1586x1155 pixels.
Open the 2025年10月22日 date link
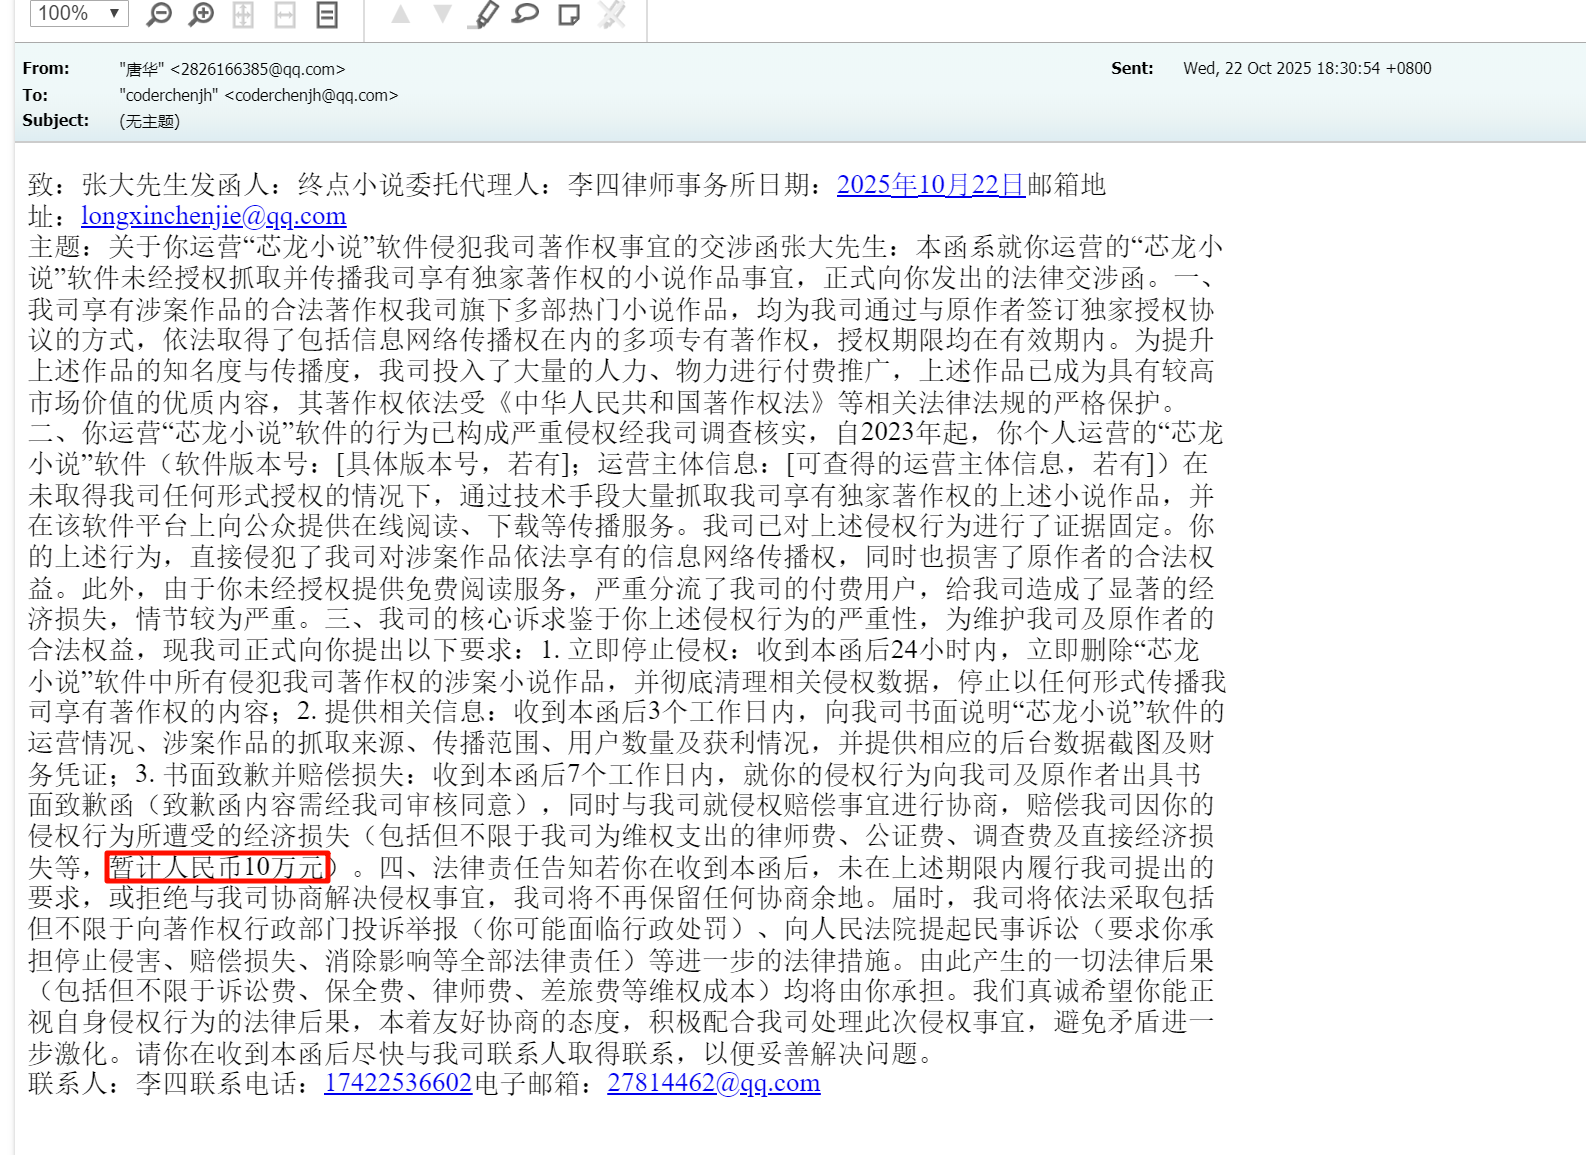tap(930, 185)
